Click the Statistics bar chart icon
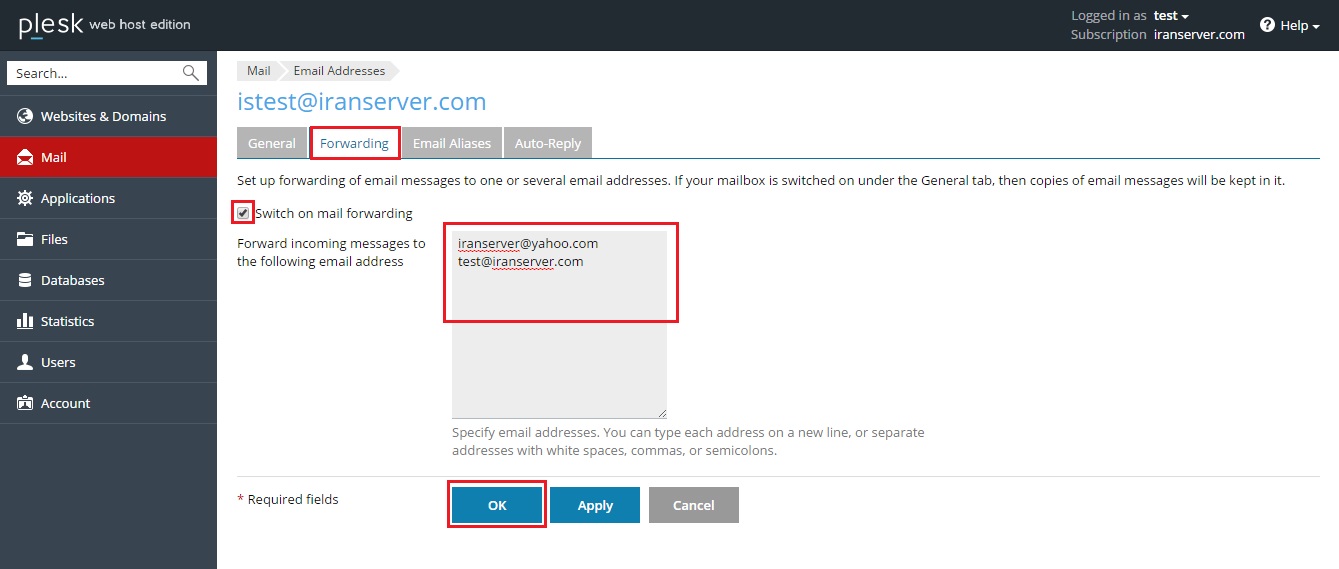 pos(25,321)
